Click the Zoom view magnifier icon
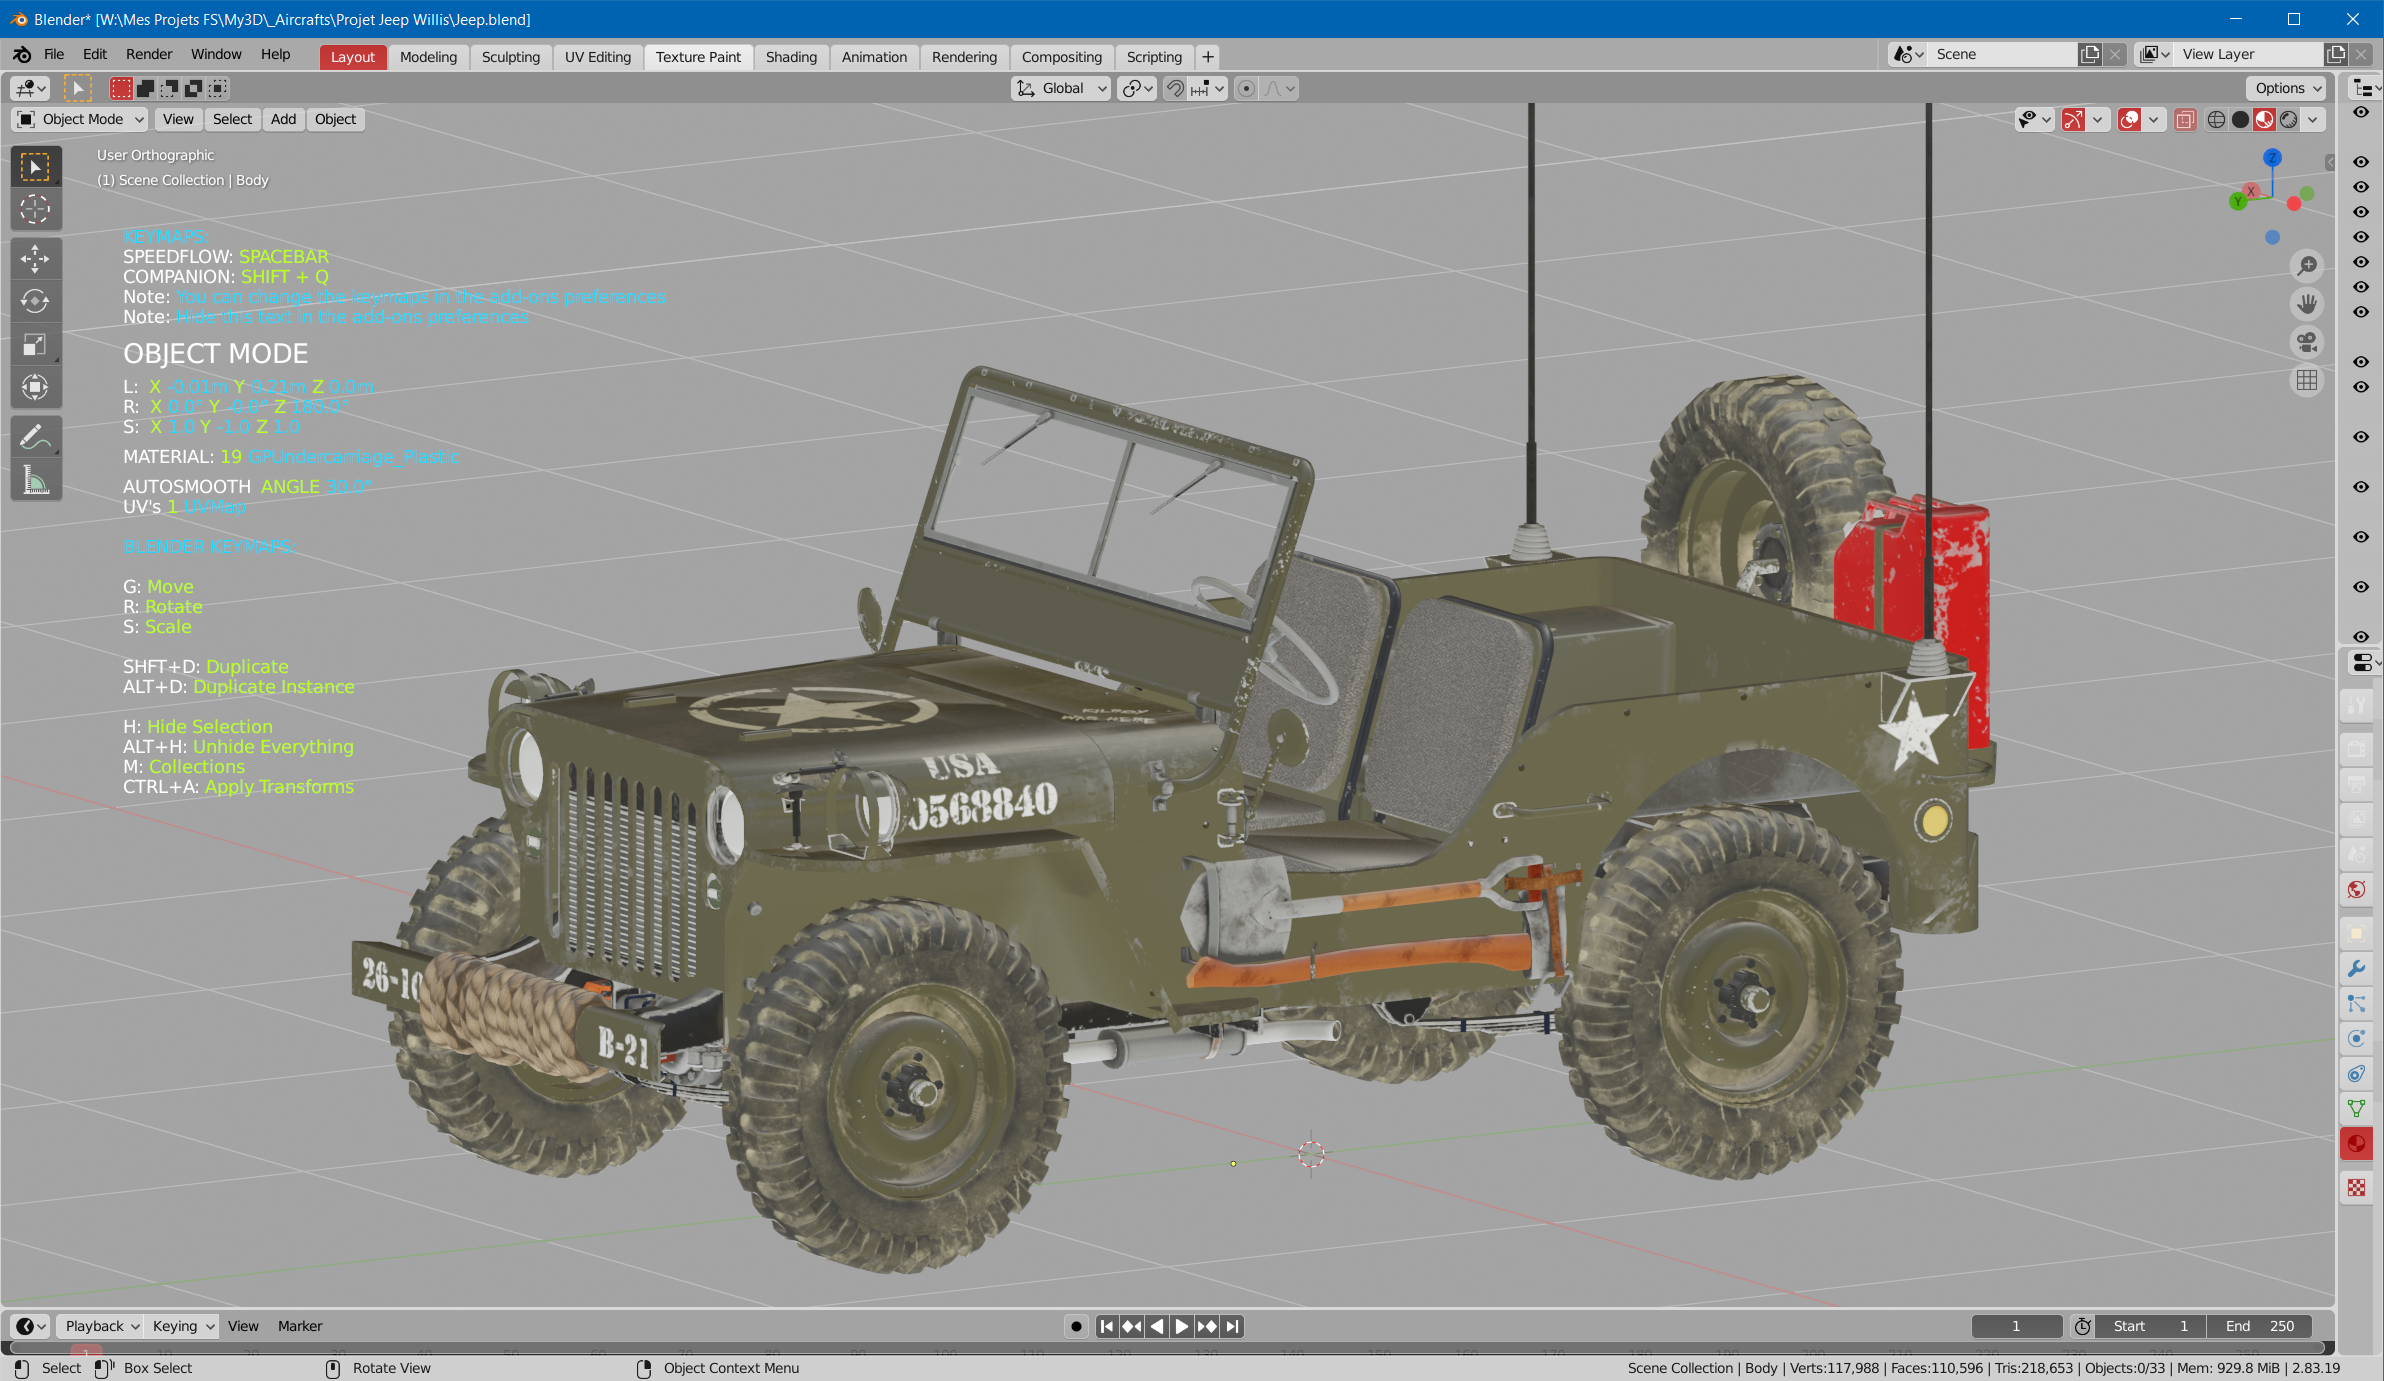The height and width of the screenshot is (1381, 2384). pyautogui.click(x=2307, y=266)
